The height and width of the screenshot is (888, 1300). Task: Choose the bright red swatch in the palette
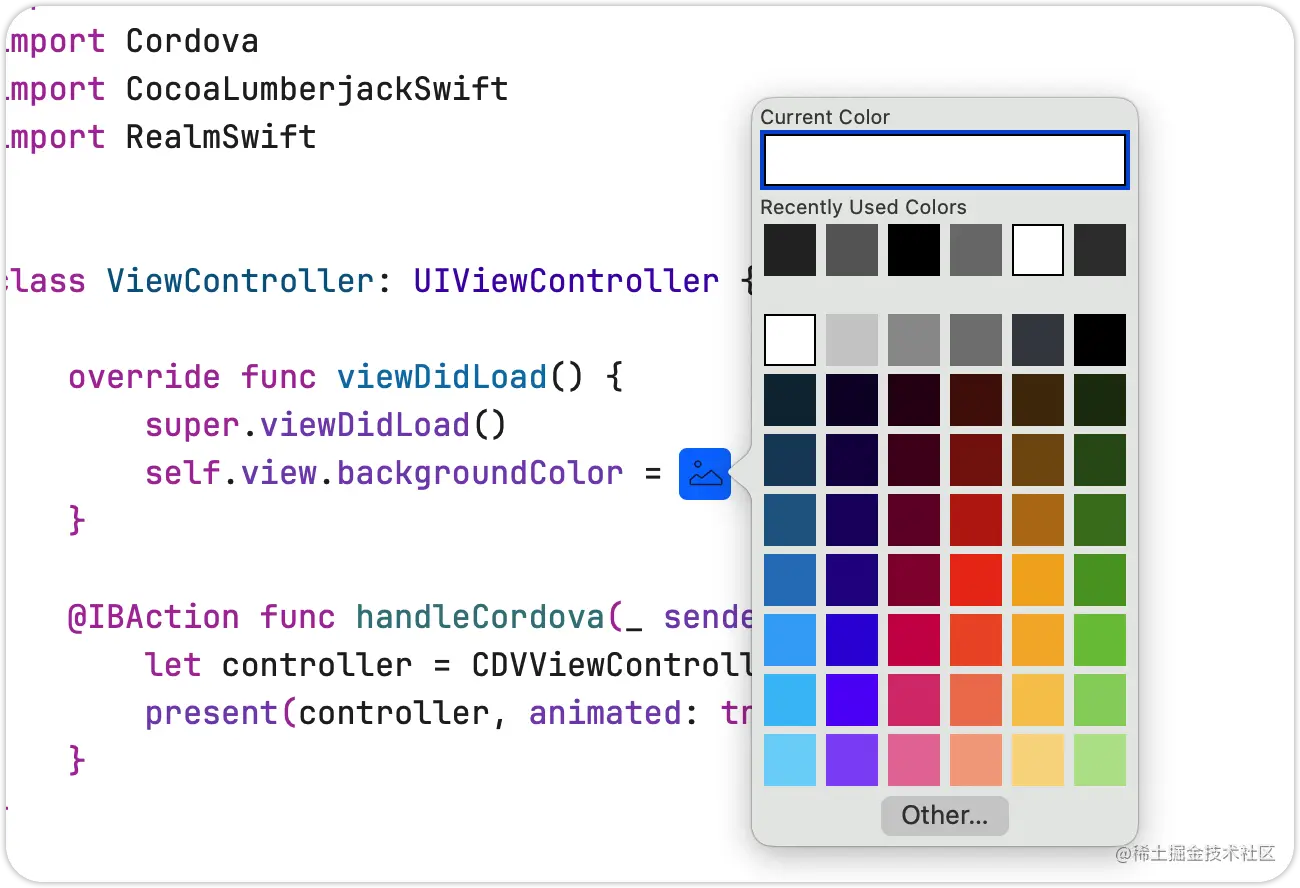[976, 580]
